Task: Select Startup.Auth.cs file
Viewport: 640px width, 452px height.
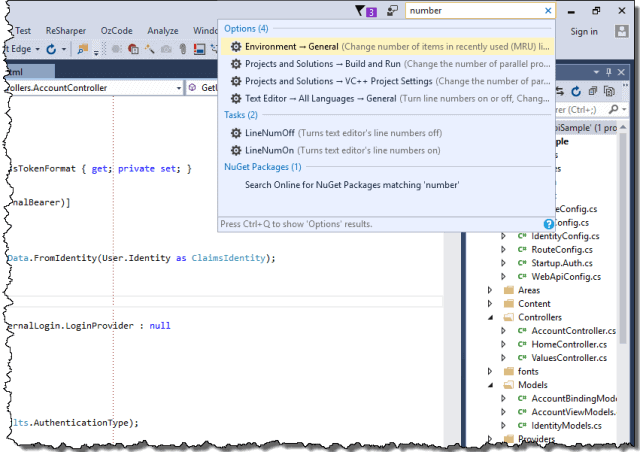Action: 562,263
